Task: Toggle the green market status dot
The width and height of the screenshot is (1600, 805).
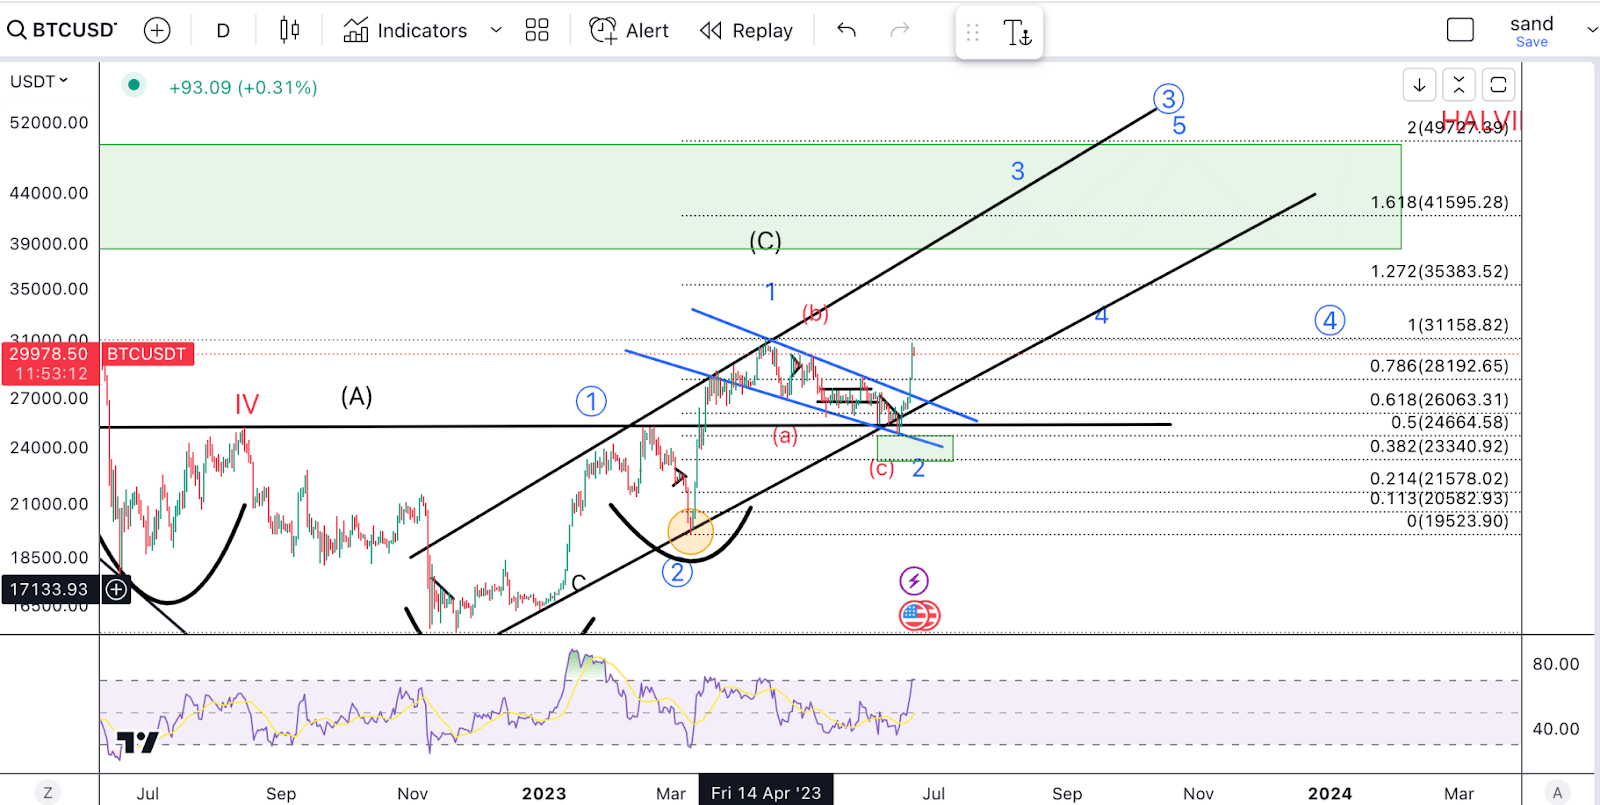Action: pyautogui.click(x=133, y=85)
